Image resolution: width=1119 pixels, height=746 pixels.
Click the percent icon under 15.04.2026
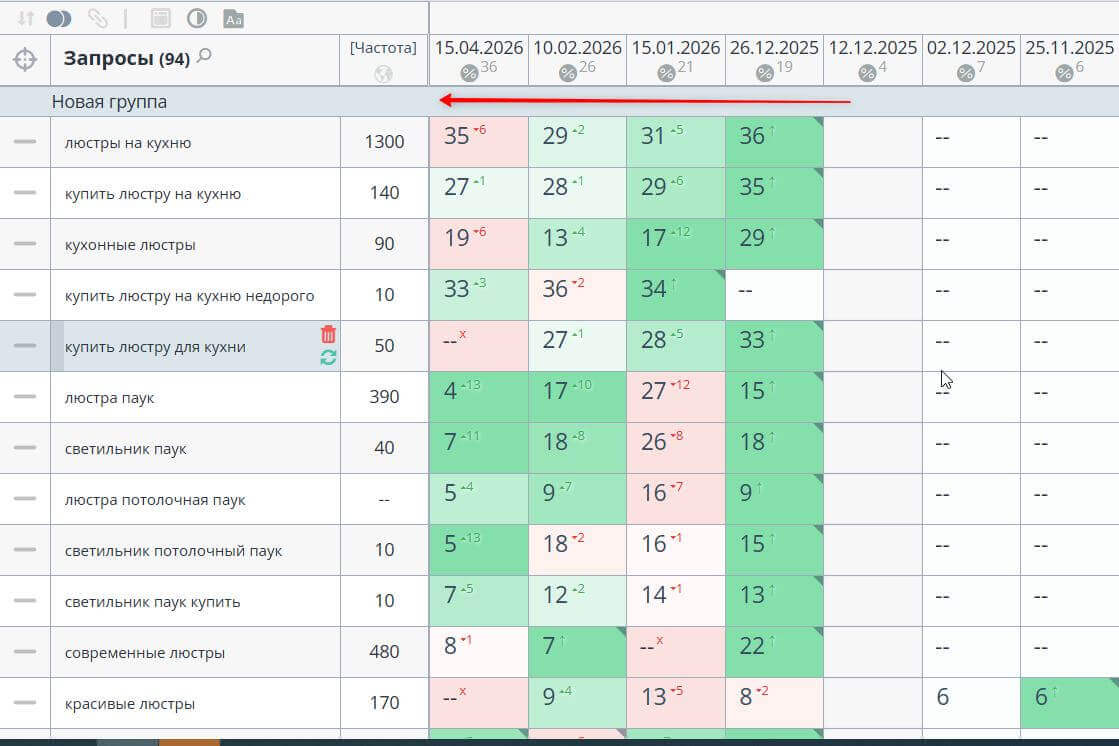click(x=468, y=73)
